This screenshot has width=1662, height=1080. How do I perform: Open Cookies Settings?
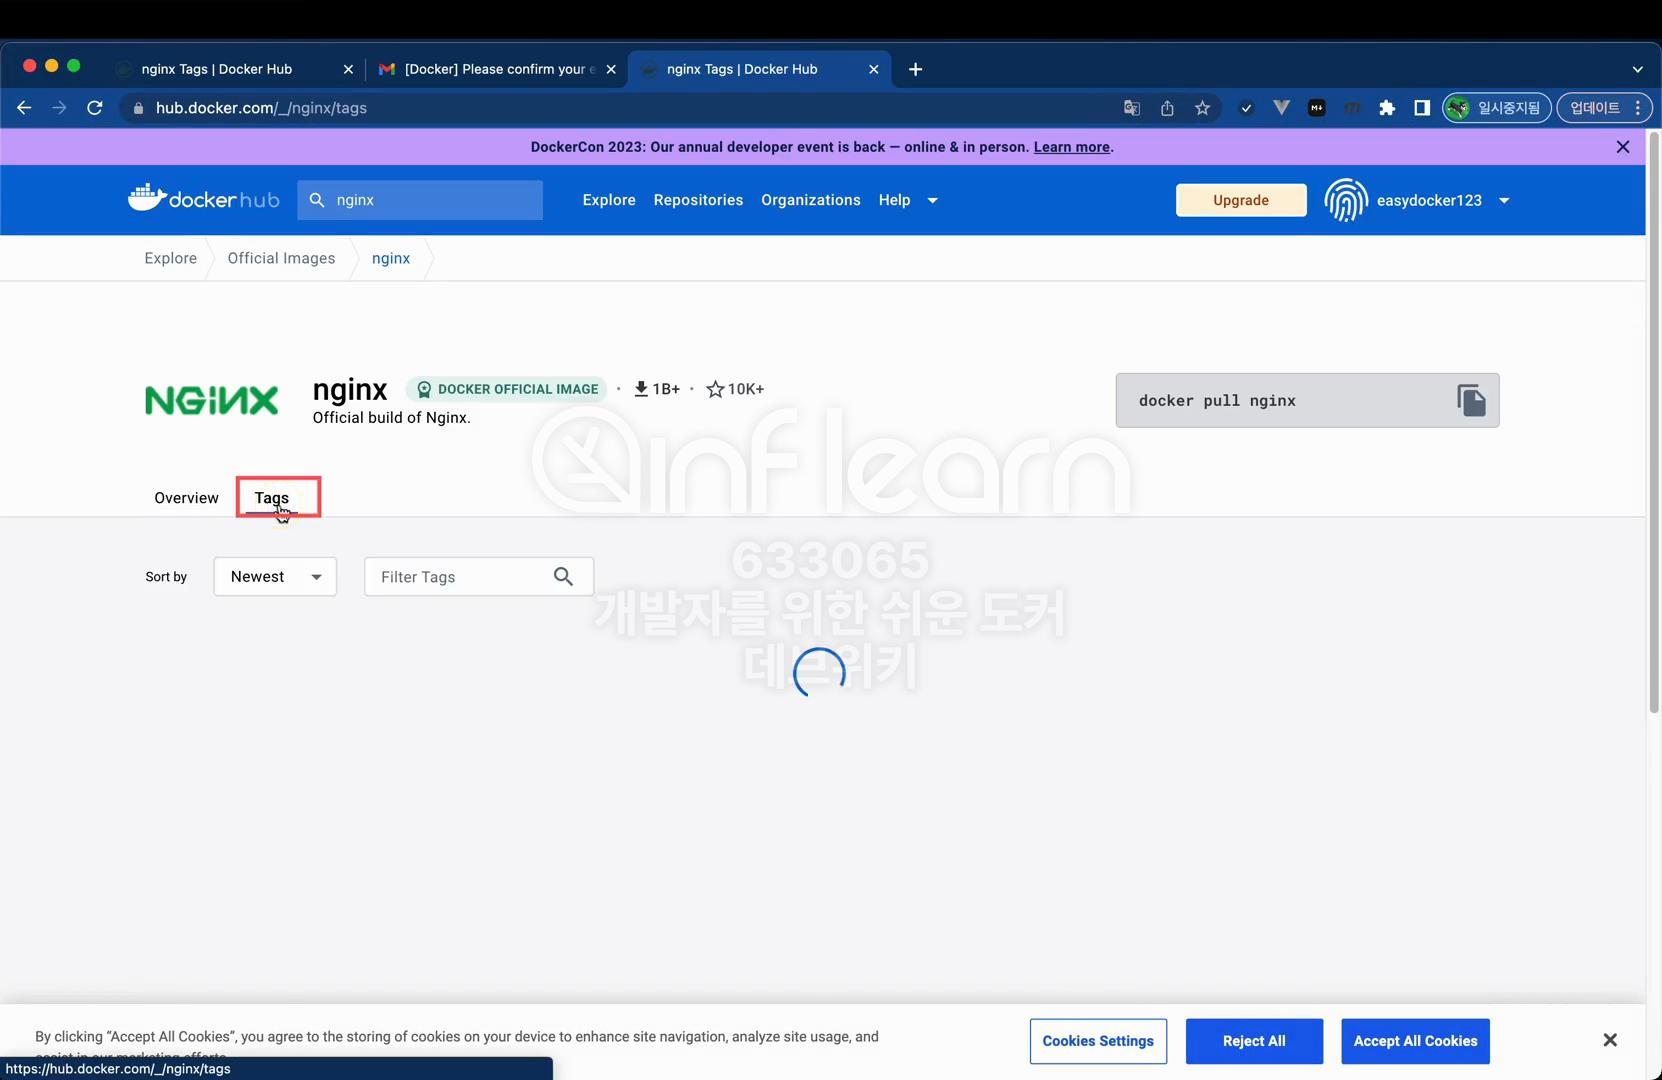[x=1098, y=1041]
